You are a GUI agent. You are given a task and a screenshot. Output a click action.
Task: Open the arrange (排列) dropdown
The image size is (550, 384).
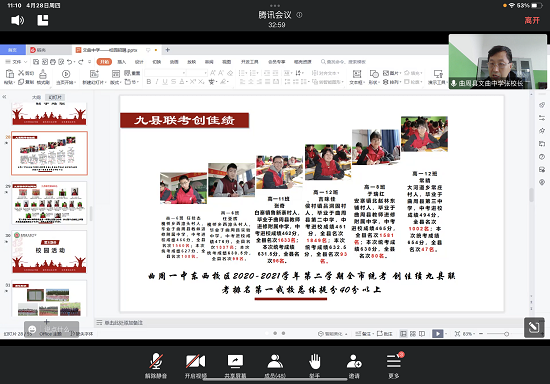391,82
